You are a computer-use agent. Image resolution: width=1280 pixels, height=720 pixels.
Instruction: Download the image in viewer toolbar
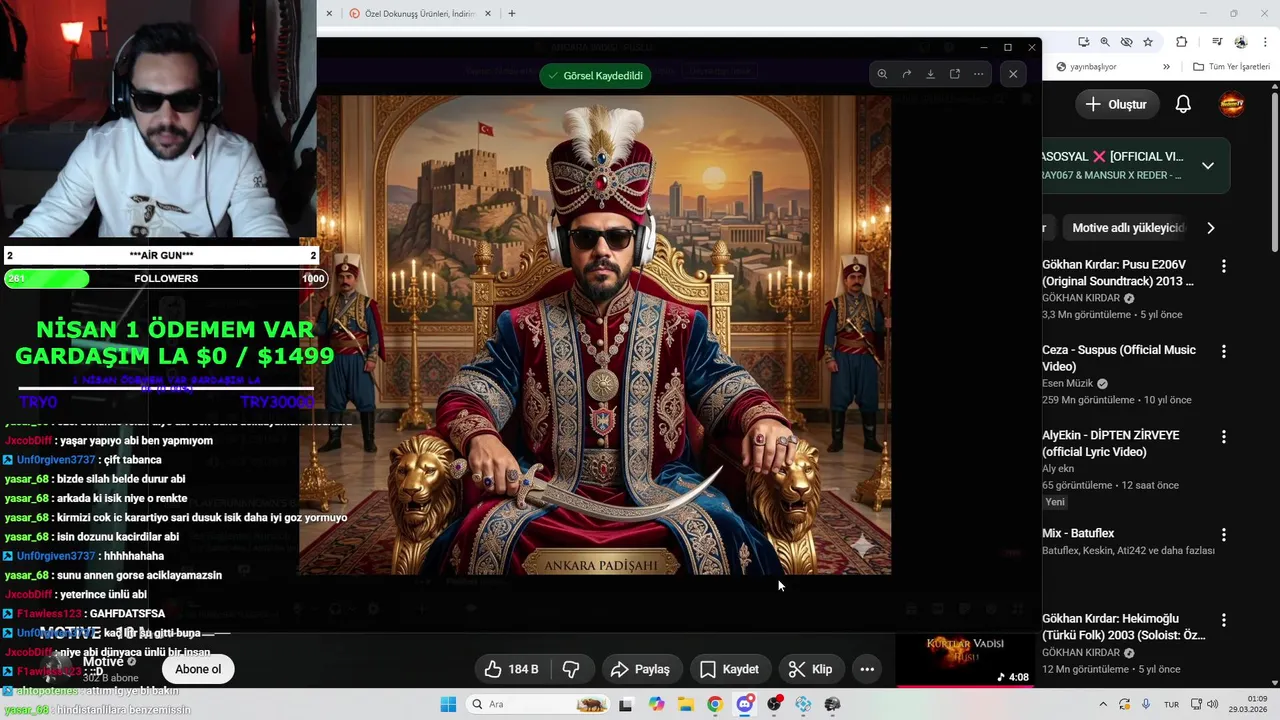point(930,74)
